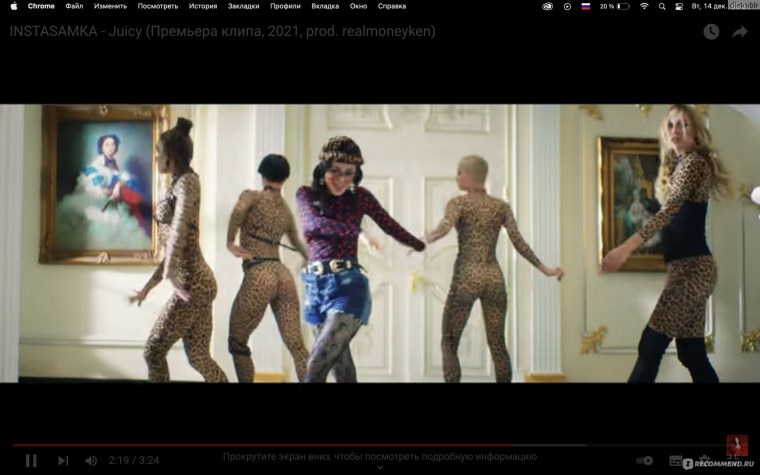Switch keyboard layout via Russian flag
760x475 pixels.
[x=586, y=6]
